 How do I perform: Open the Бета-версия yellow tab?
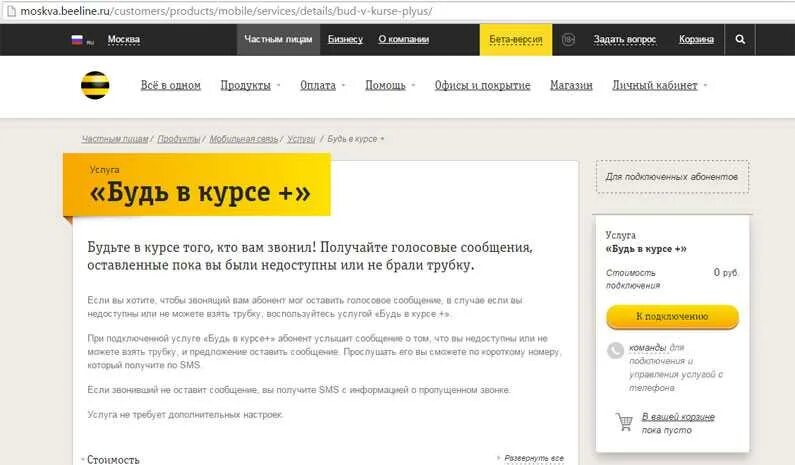pos(516,40)
